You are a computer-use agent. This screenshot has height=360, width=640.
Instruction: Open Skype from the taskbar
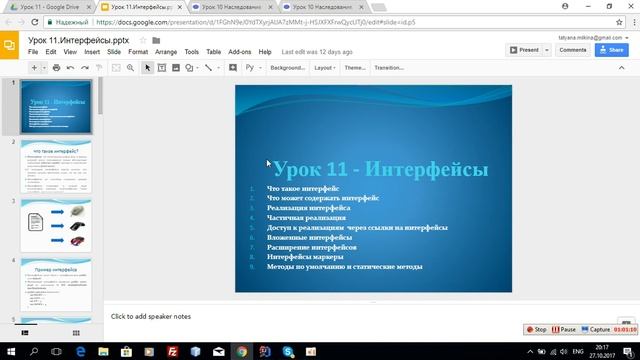click(288, 351)
